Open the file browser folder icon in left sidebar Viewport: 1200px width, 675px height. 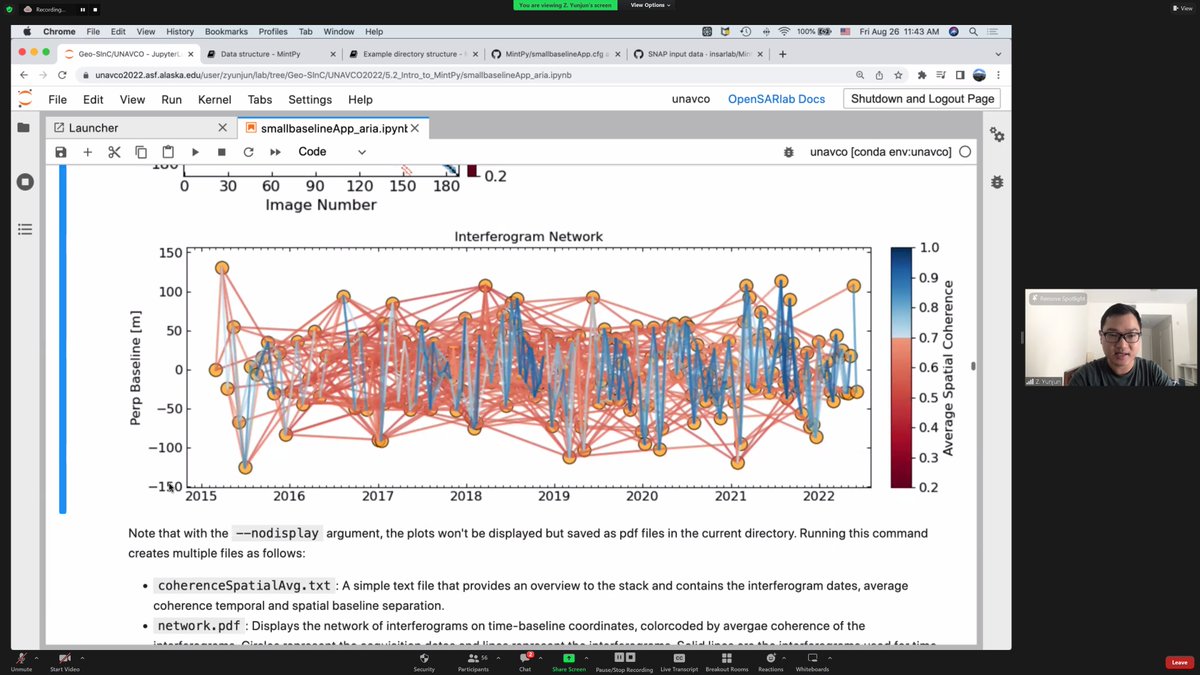click(x=25, y=128)
